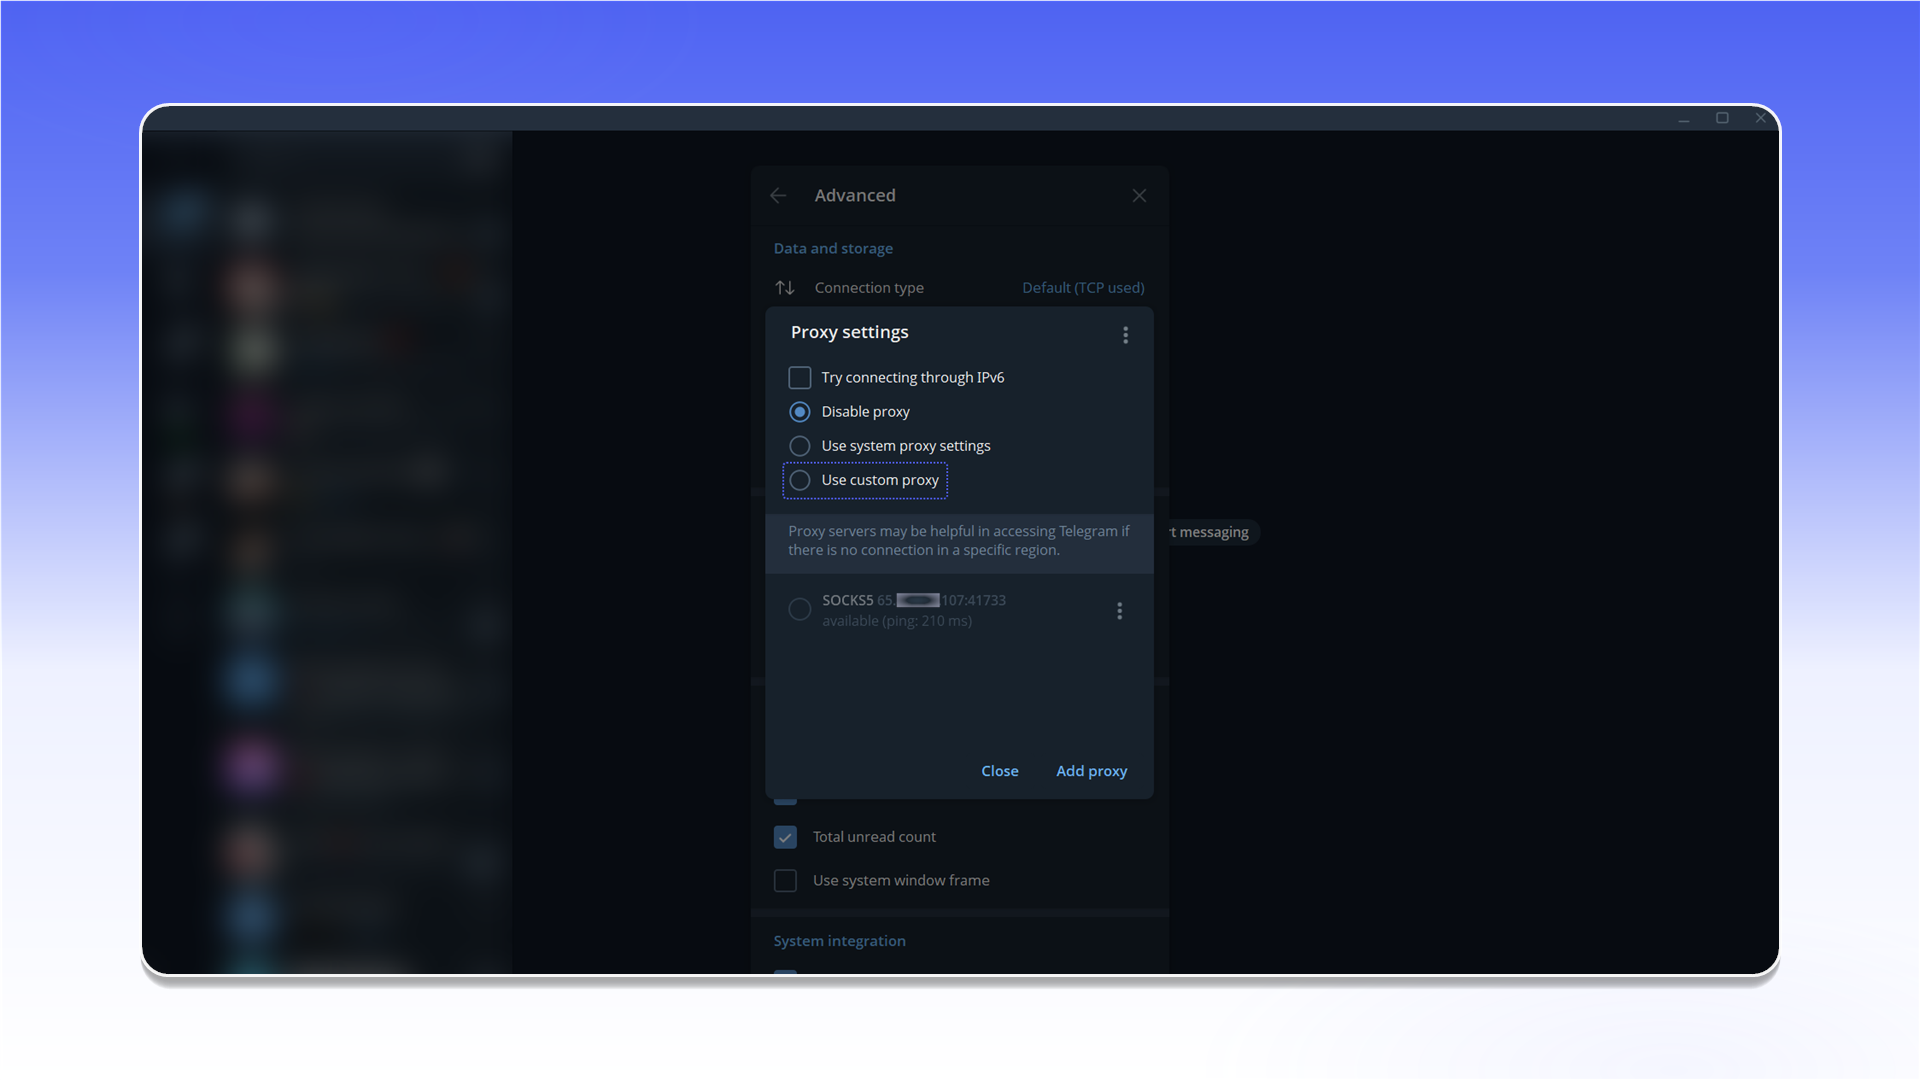The image size is (1920, 1080).
Task: Open the Proxy settings three-dot menu
Action: point(1125,335)
